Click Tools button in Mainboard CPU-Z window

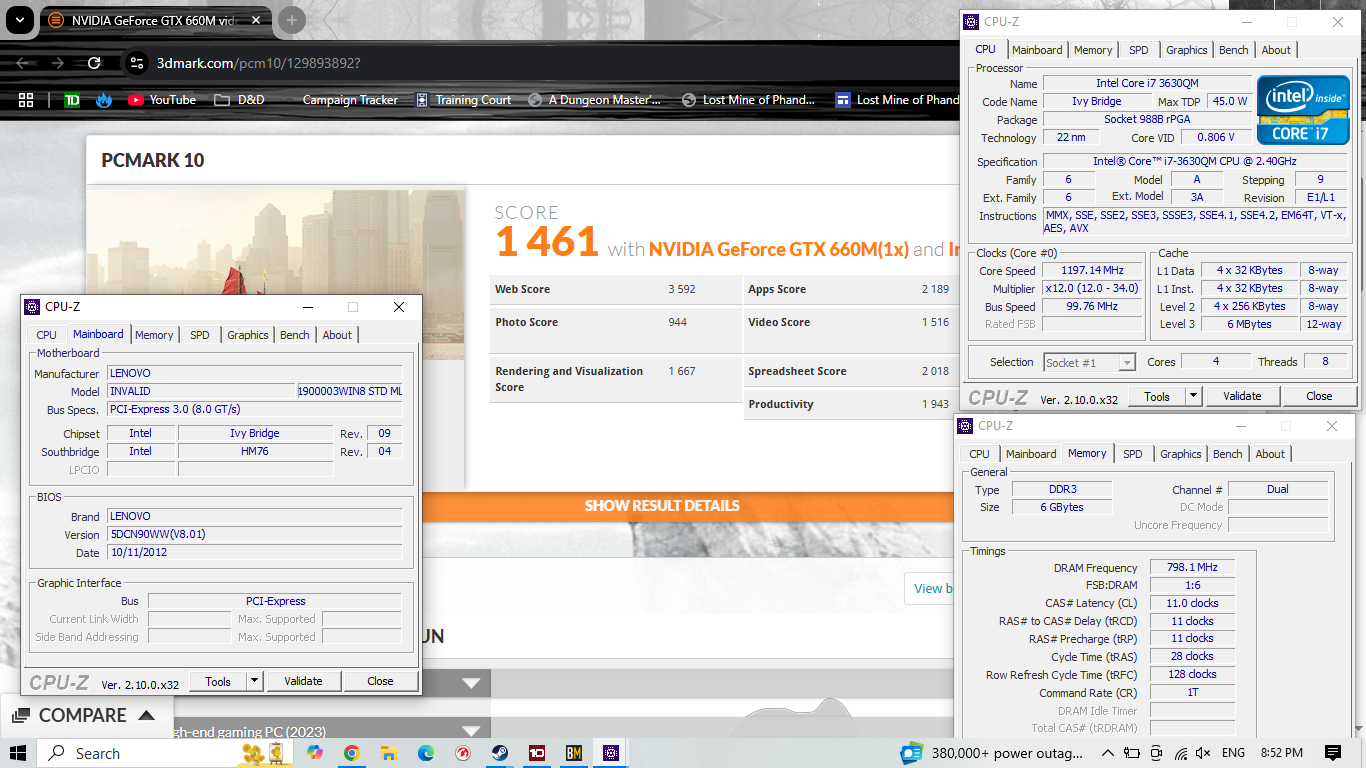click(x=218, y=681)
